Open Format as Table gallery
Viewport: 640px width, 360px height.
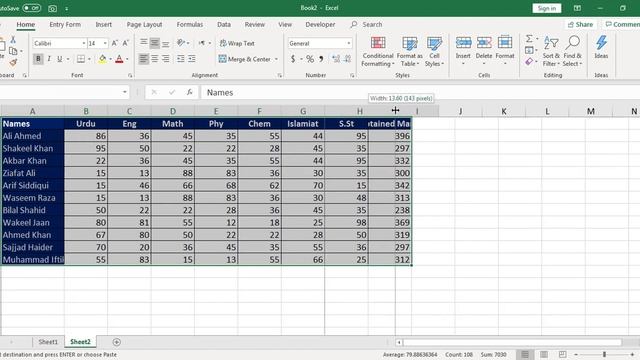point(409,51)
